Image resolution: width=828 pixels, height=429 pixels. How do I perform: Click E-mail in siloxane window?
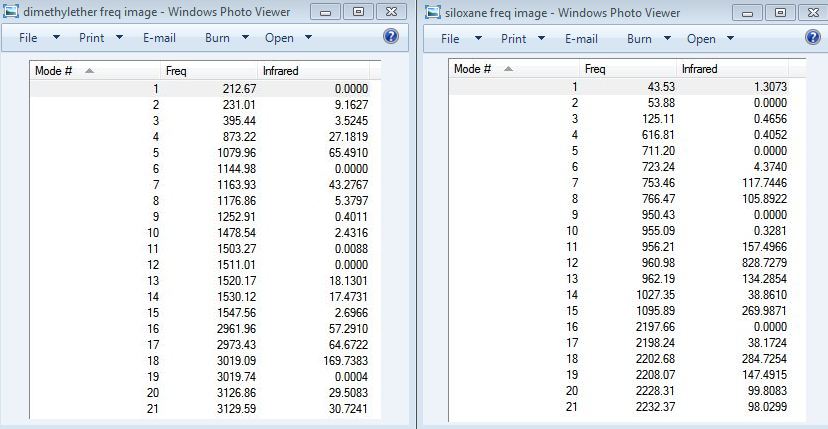(x=581, y=39)
